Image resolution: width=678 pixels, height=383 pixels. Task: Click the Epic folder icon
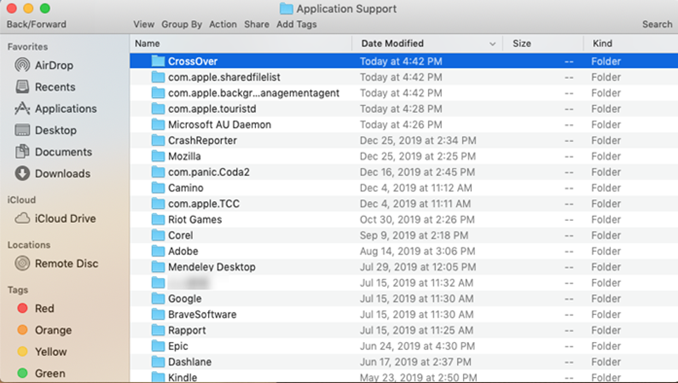click(158, 346)
